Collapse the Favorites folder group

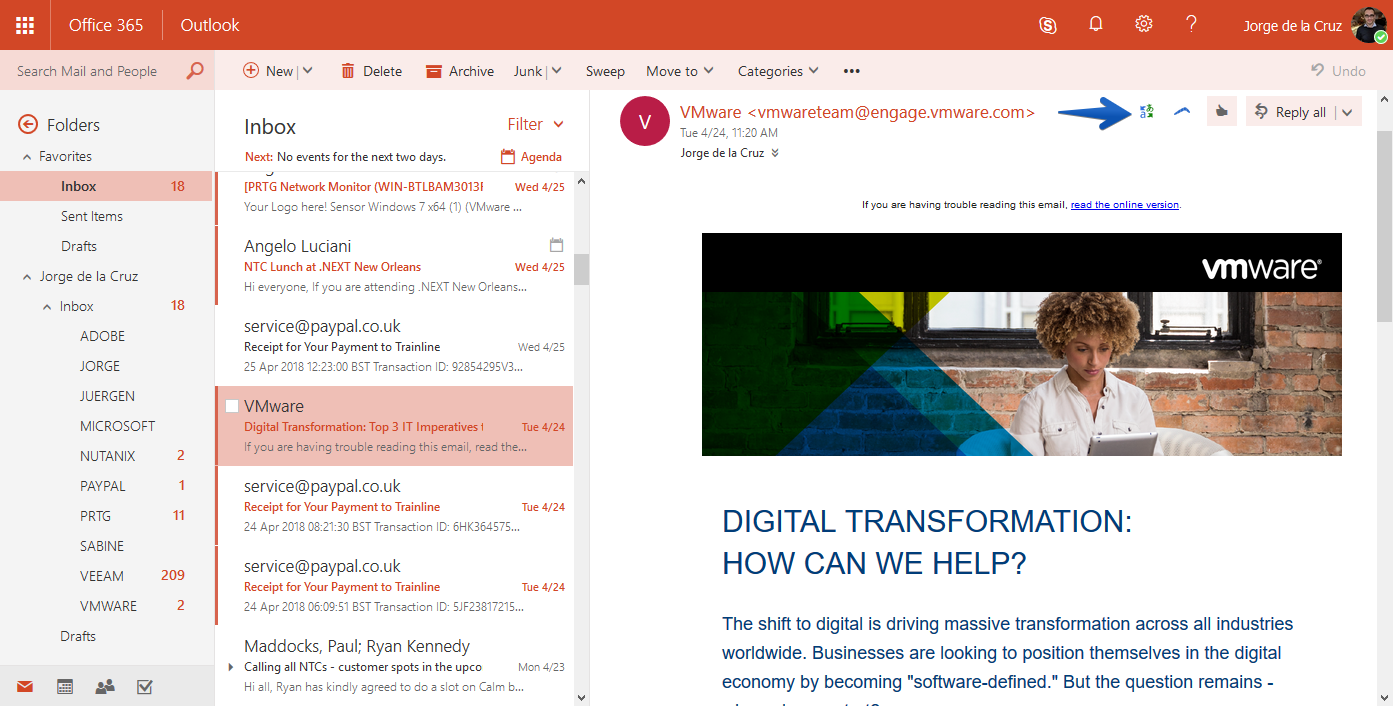pos(27,157)
